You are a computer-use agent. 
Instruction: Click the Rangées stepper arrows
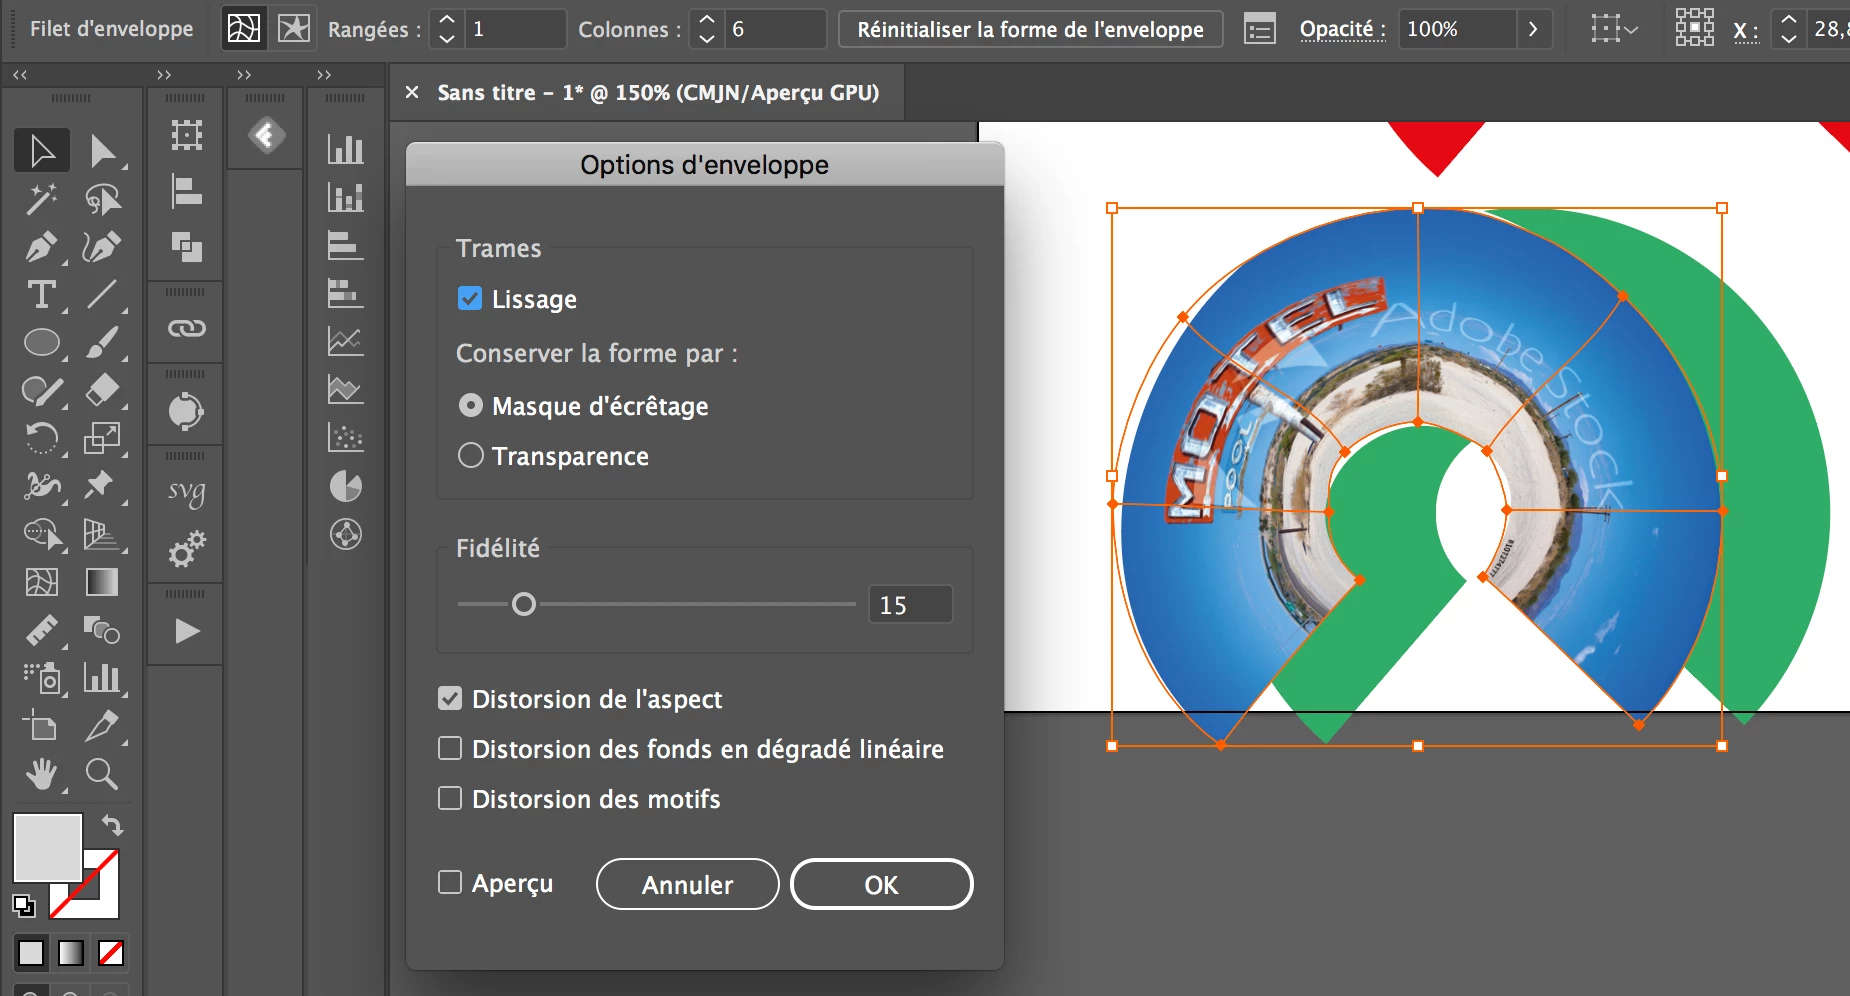[447, 29]
